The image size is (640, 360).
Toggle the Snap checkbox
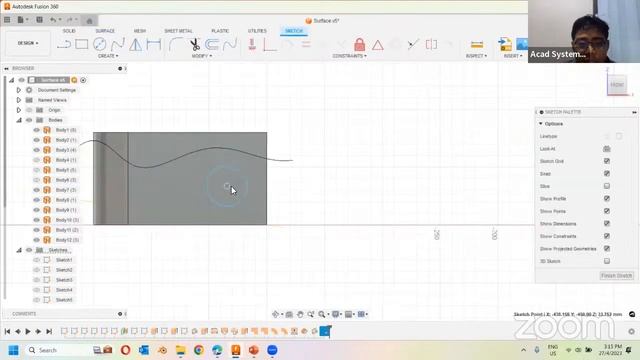click(607, 173)
